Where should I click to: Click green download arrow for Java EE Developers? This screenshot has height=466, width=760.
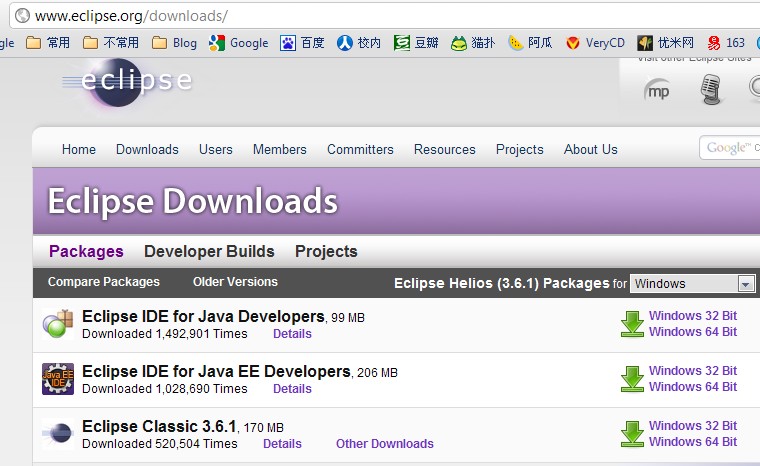tap(632, 379)
